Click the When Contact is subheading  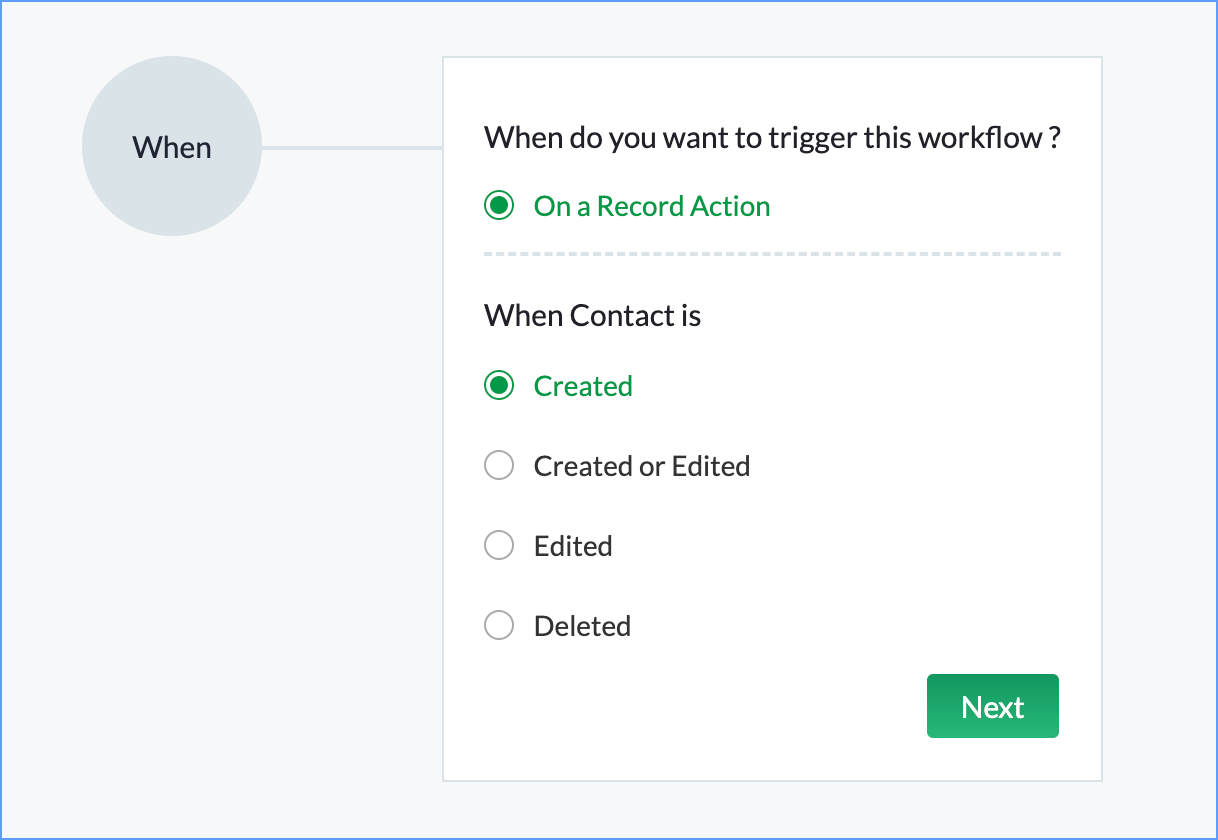592,316
